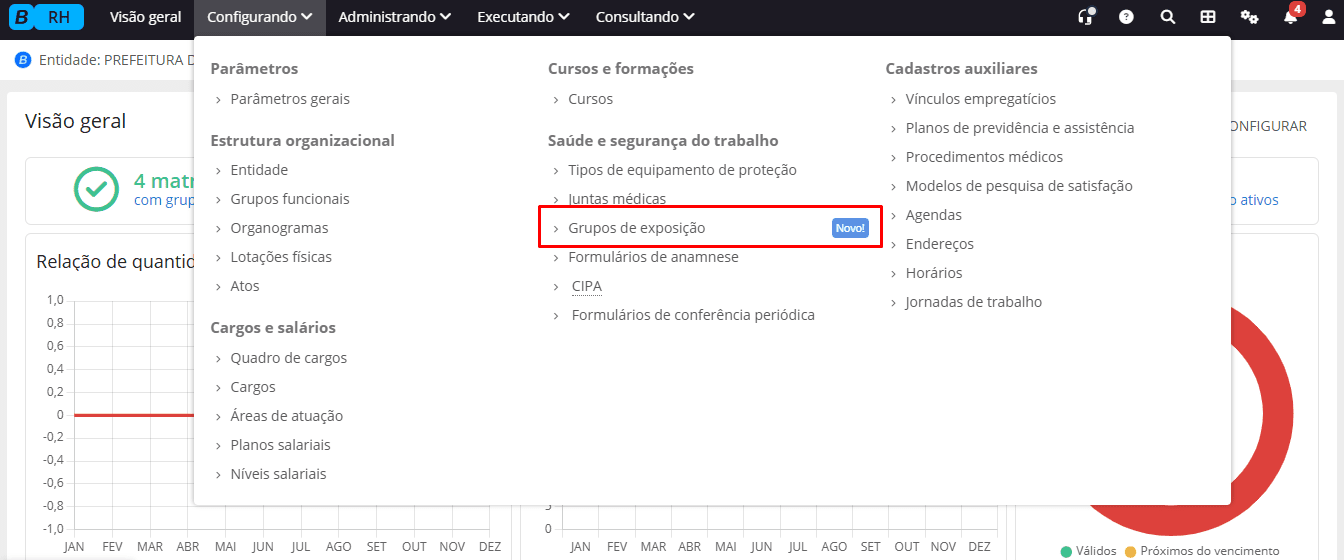1344x560 pixels.
Task: Click the blue B logo icon
Action: click(23, 17)
